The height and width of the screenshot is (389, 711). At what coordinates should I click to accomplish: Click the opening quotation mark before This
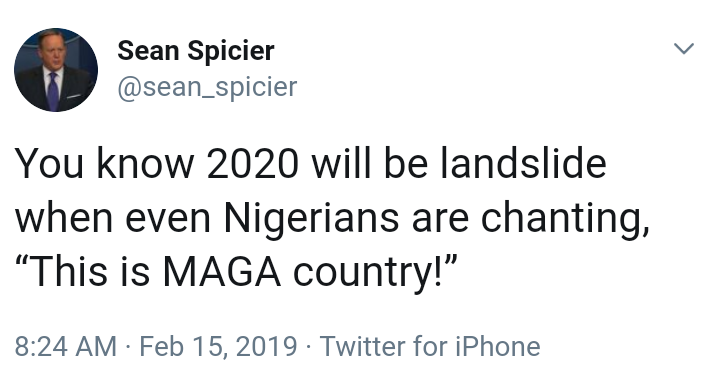[x=22, y=261]
